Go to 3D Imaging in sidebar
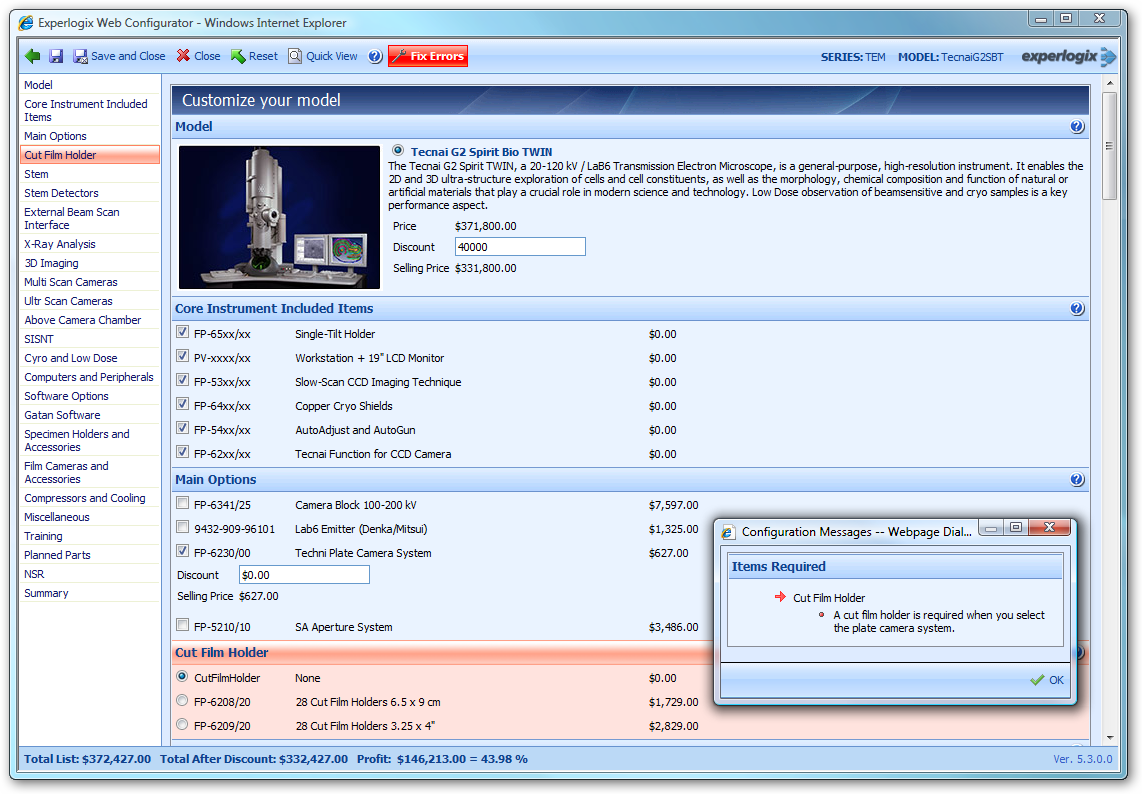This screenshot has width=1142, height=794. [x=51, y=263]
